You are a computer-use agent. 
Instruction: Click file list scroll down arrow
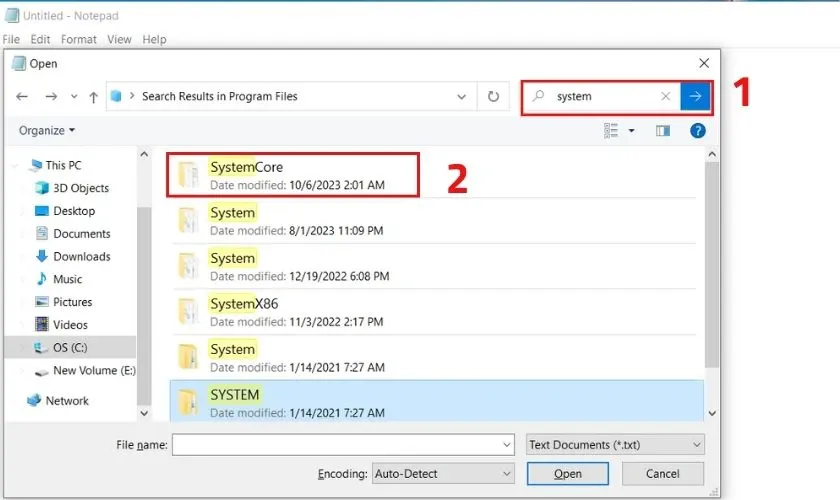click(x=712, y=413)
